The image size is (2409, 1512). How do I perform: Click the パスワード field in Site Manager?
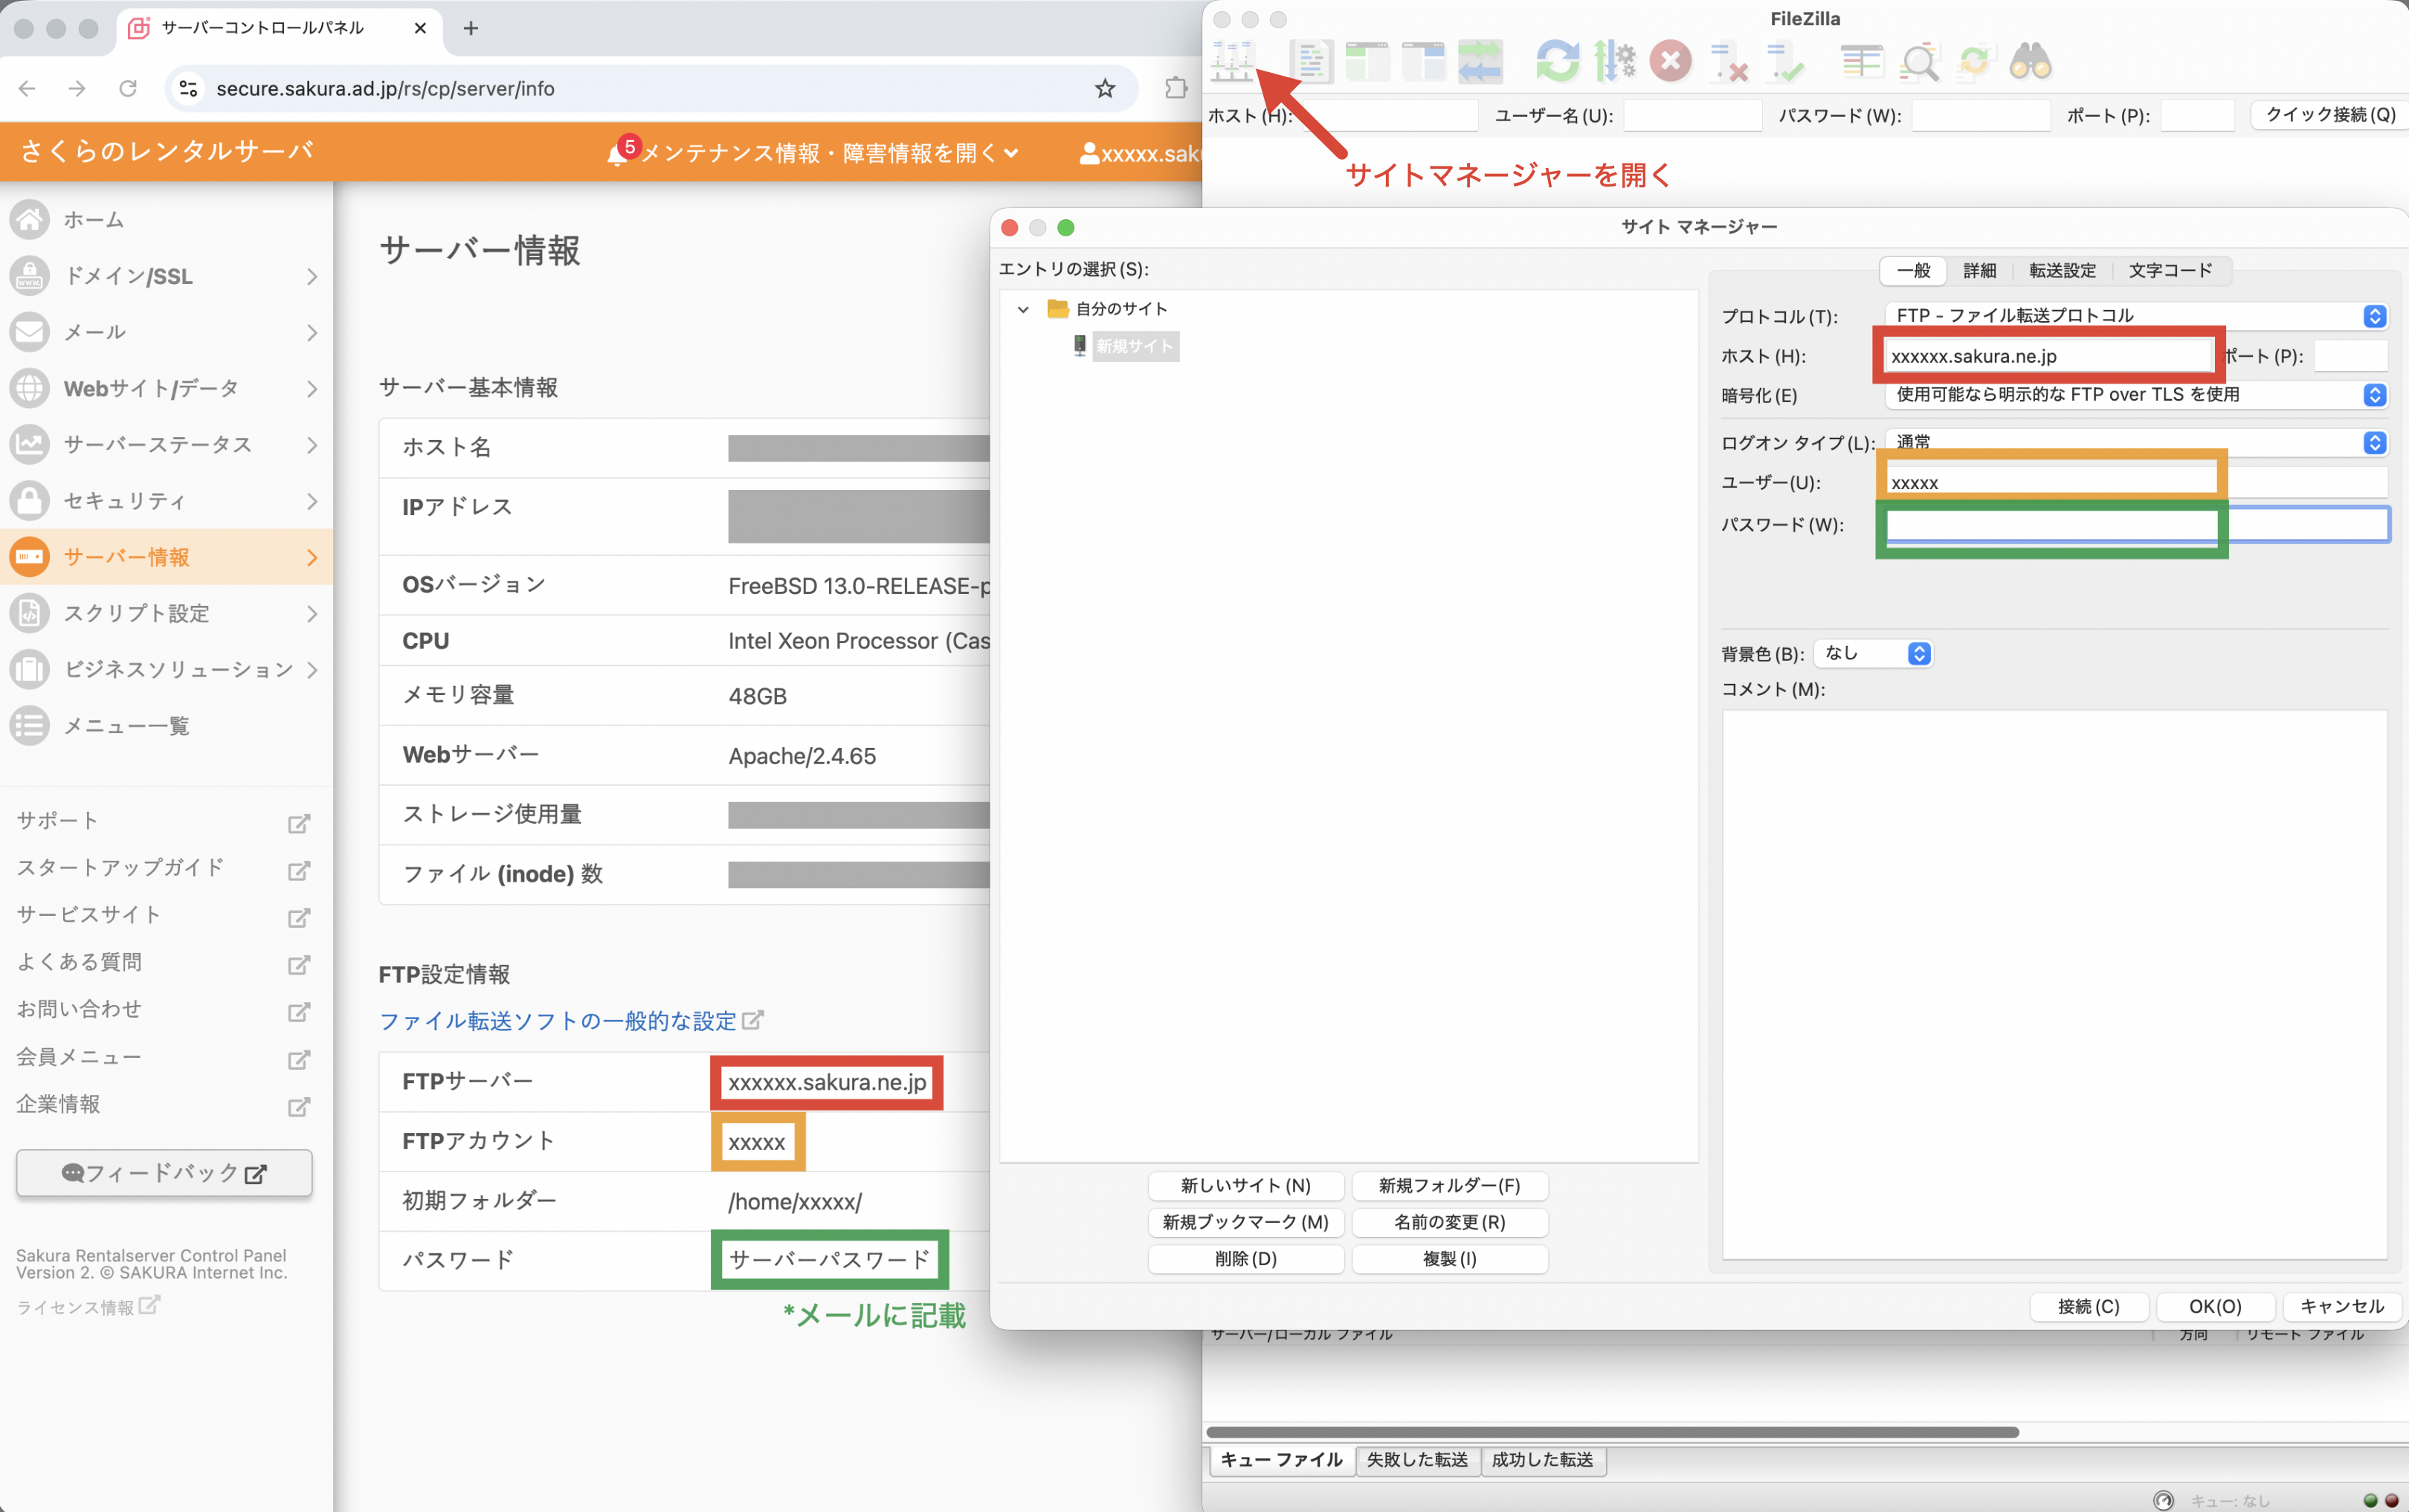(2135, 525)
